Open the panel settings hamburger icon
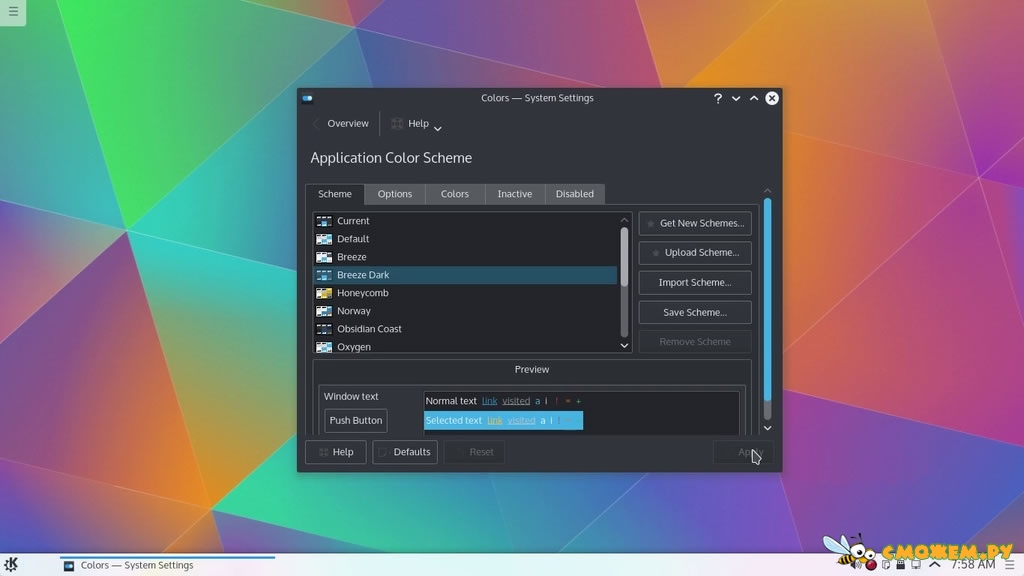Screen dimensions: 1024x576 [x=1010, y=565]
